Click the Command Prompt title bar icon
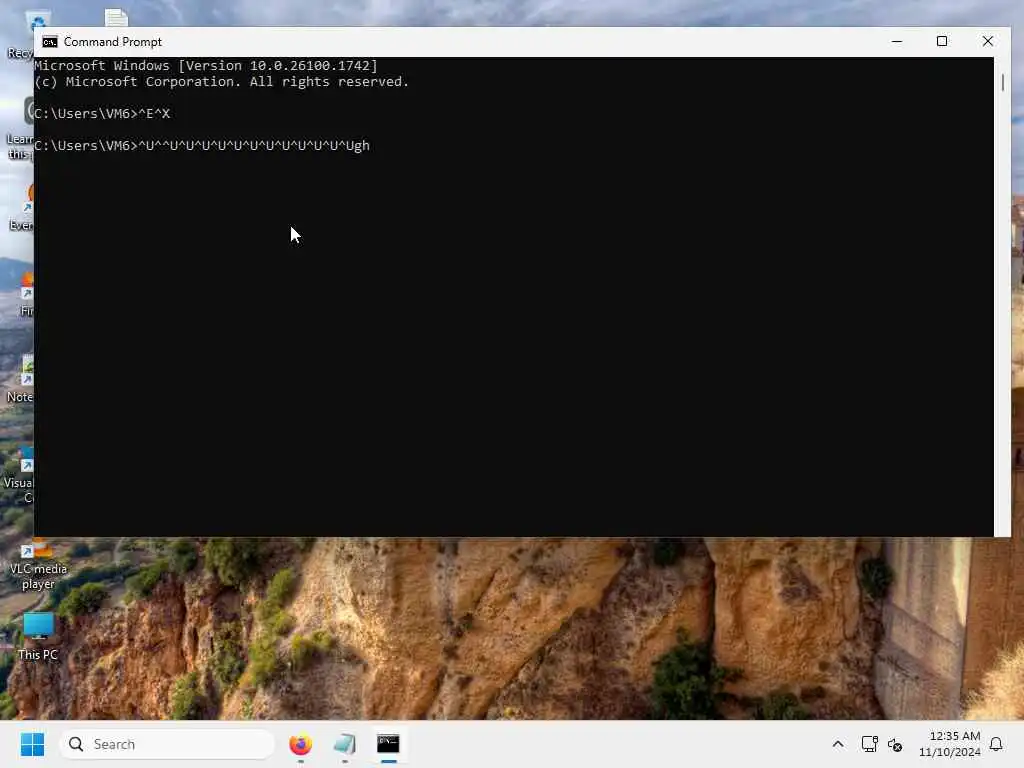Viewport: 1024px width, 768px height. click(x=50, y=42)
